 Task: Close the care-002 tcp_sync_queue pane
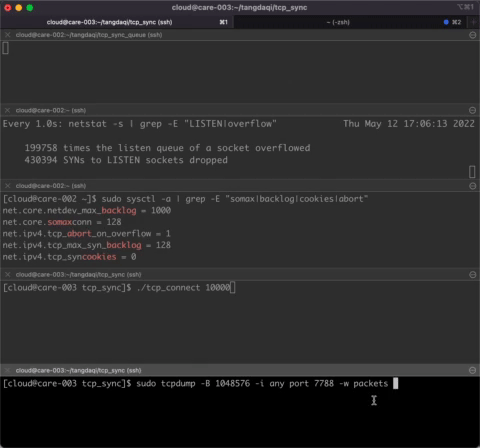tap(8, 35)
